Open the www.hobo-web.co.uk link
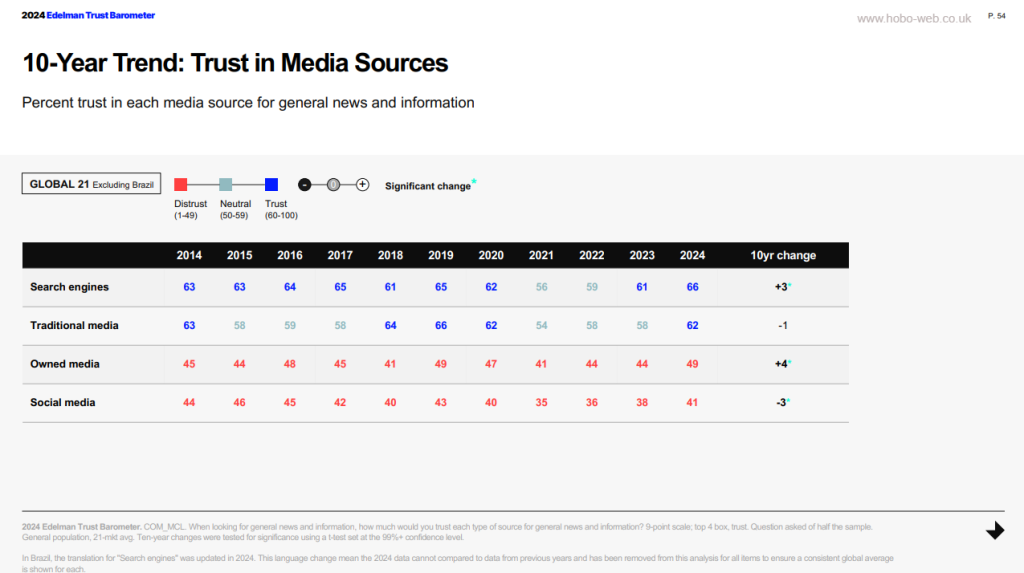The image size is (1024, 573). (x=914, y=18)
